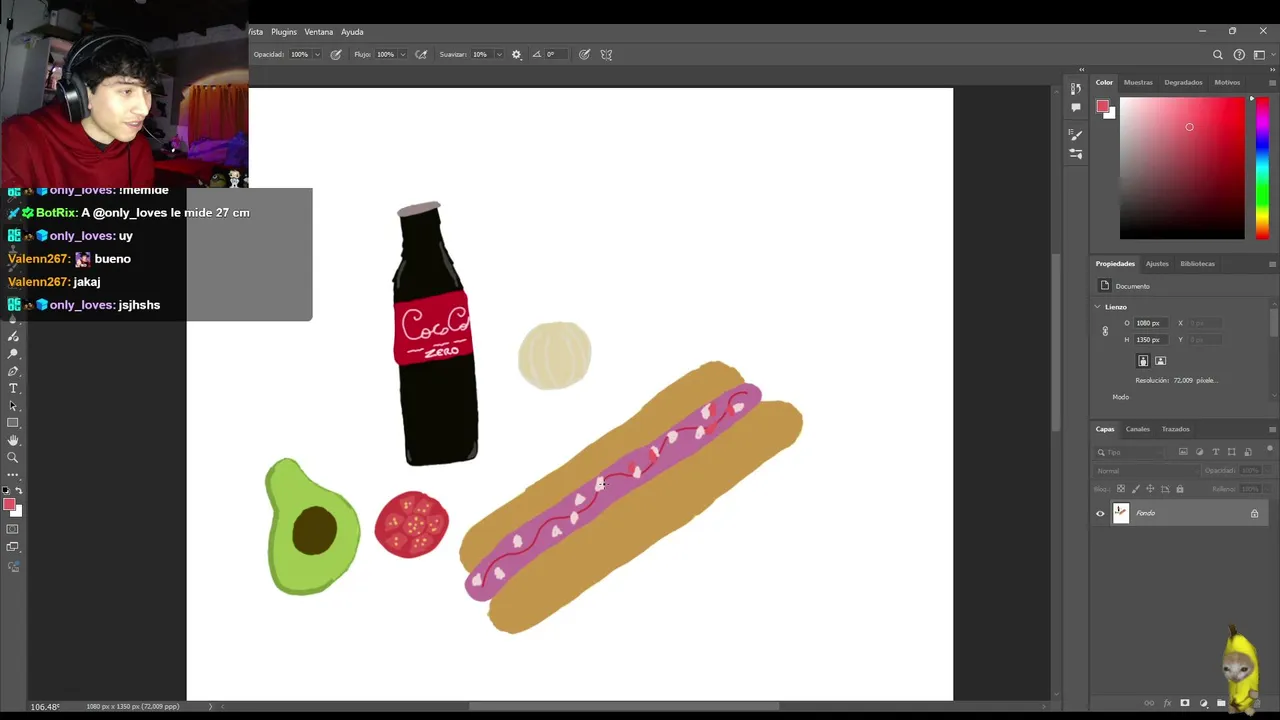Viewport: 1280px width, 720px height.
Task: Switch to the Bibliotecas tab
Action: pyautogui.click(x=1197, y=264)
